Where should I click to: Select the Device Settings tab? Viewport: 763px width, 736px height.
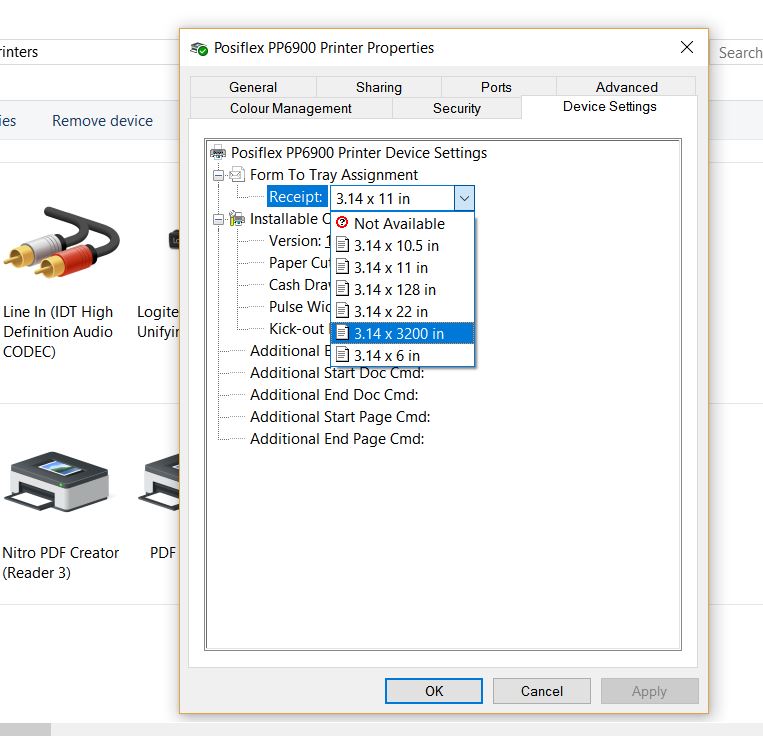pyautogui.click(x=609, y=107)
